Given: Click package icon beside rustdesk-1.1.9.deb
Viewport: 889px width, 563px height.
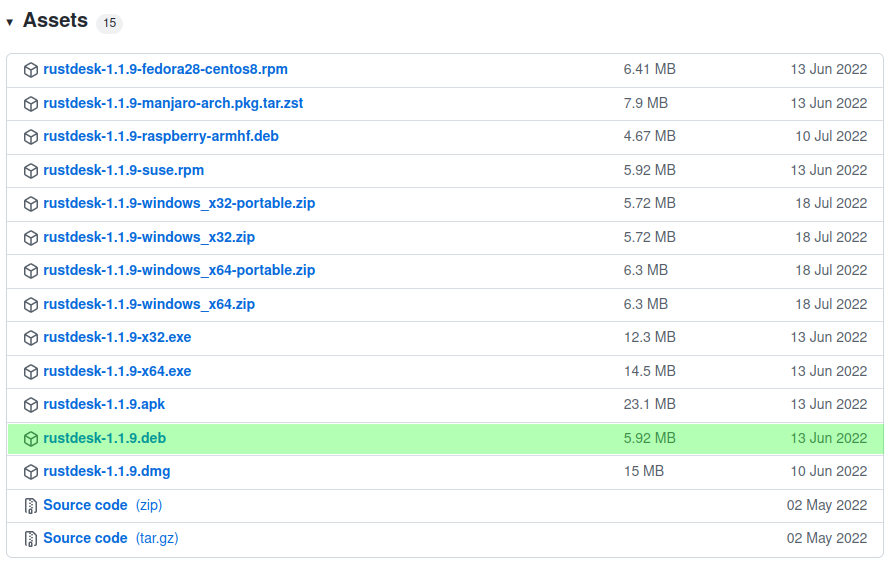Looking at the screenshot, I should click(x=31, y=439).
